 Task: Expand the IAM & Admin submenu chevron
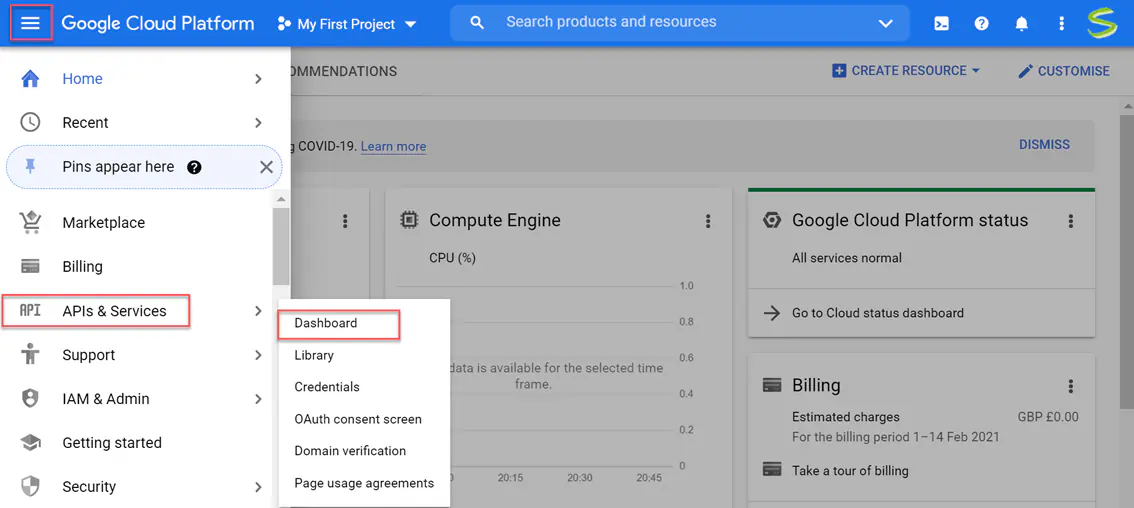click(x=258, y=399)
